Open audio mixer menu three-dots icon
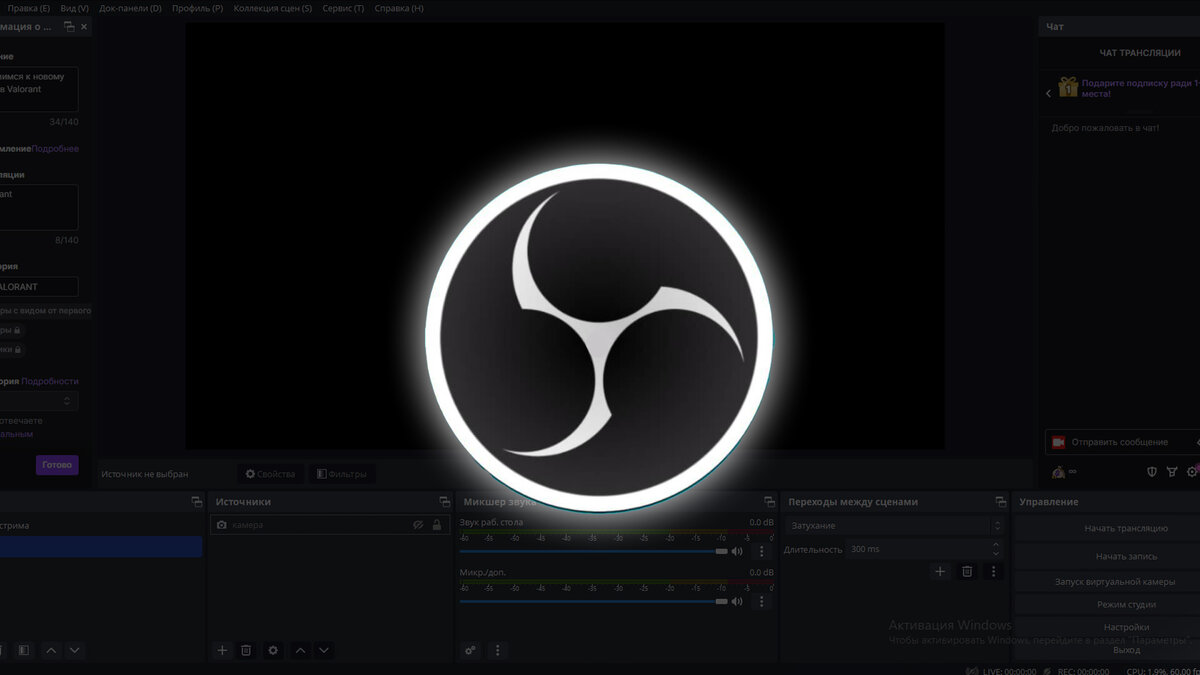The width and height of the screenshot is (1200, 675). click(498, 650)
